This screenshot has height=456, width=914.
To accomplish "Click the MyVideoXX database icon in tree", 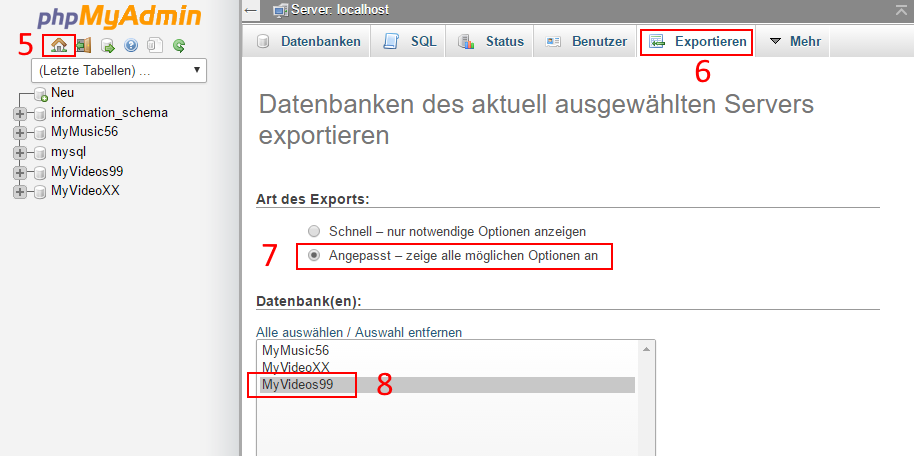I will click(40, 192).
